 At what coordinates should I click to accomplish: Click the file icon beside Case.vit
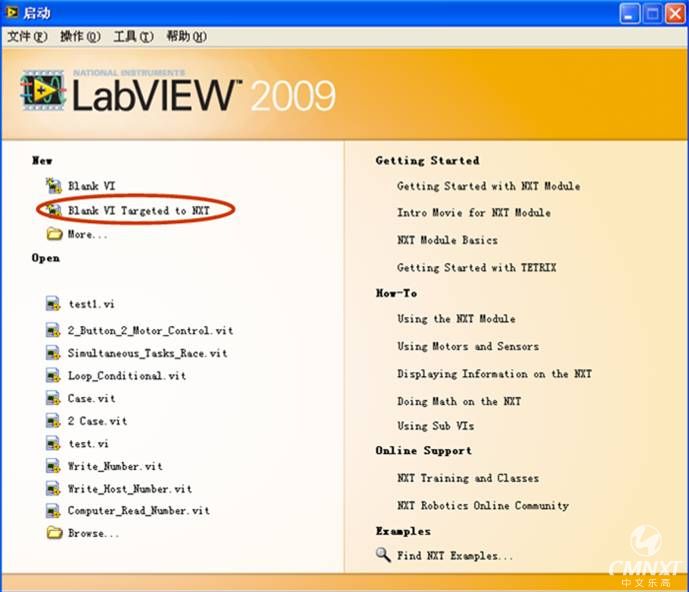coord(53,398)
